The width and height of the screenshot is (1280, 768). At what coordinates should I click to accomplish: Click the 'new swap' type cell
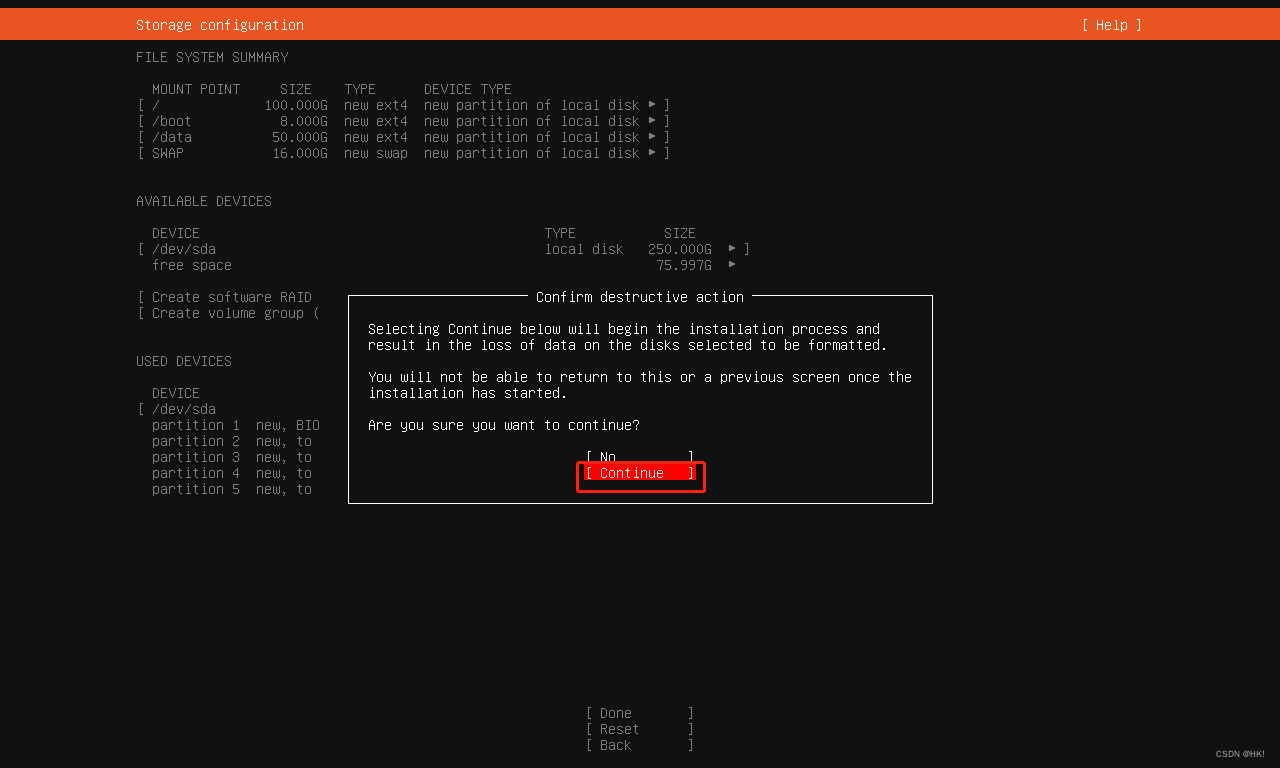[x=376, y=153]
